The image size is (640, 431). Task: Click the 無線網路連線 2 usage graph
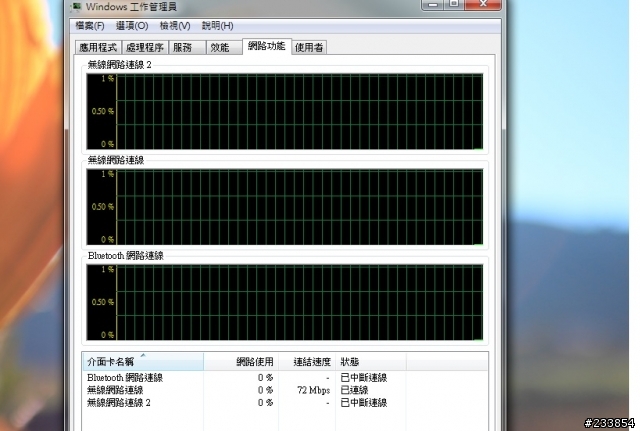pos(284,111)
